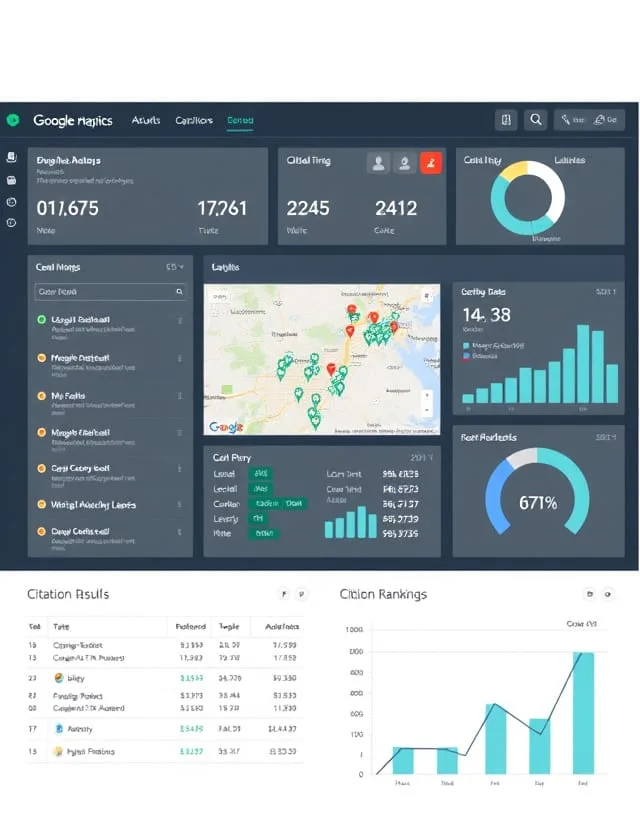
Task: Click the green tag in bottom 'Nine' row
Action: [x=264, y=533]
